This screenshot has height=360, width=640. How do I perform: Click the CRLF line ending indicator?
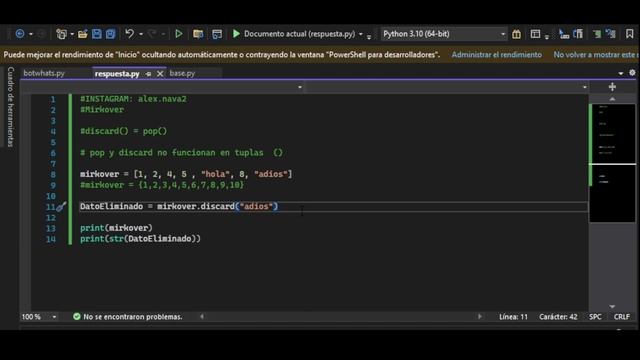pos(621,317)
